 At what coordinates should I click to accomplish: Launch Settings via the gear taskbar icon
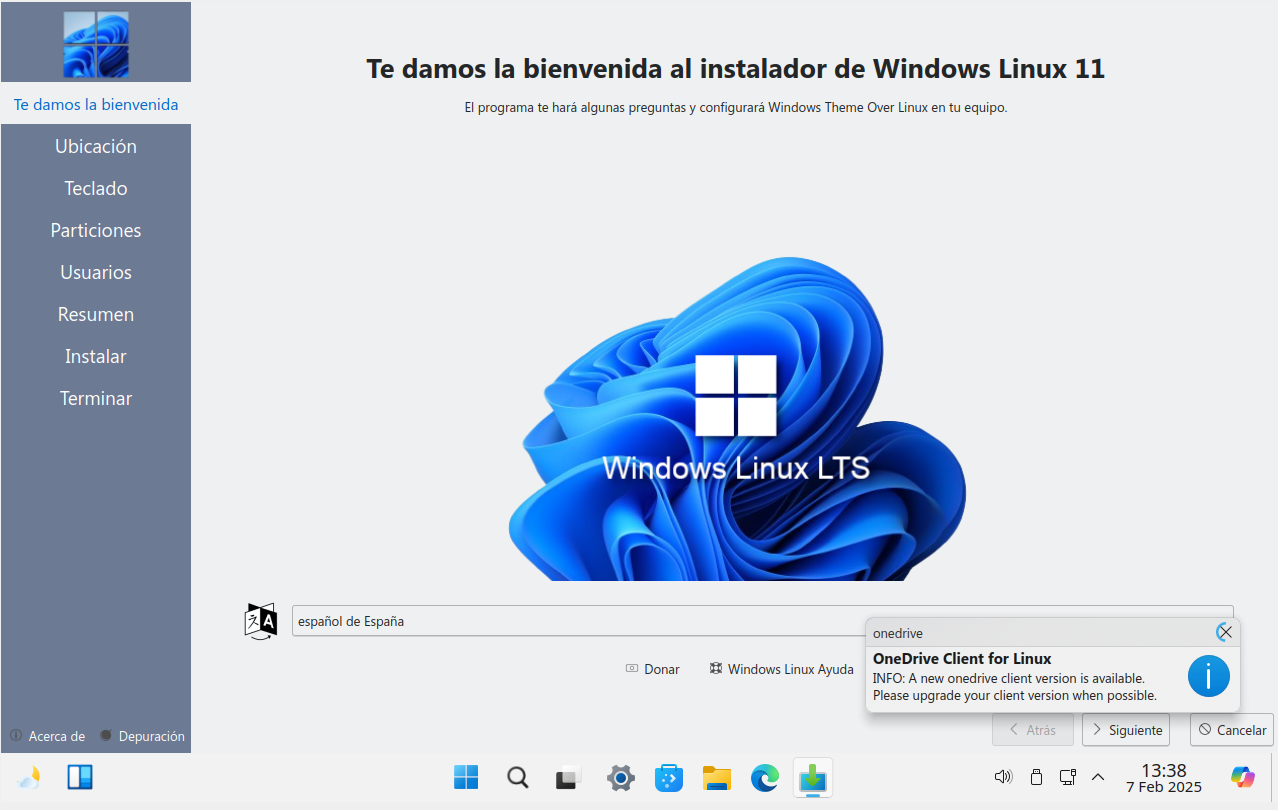point(620,777)
